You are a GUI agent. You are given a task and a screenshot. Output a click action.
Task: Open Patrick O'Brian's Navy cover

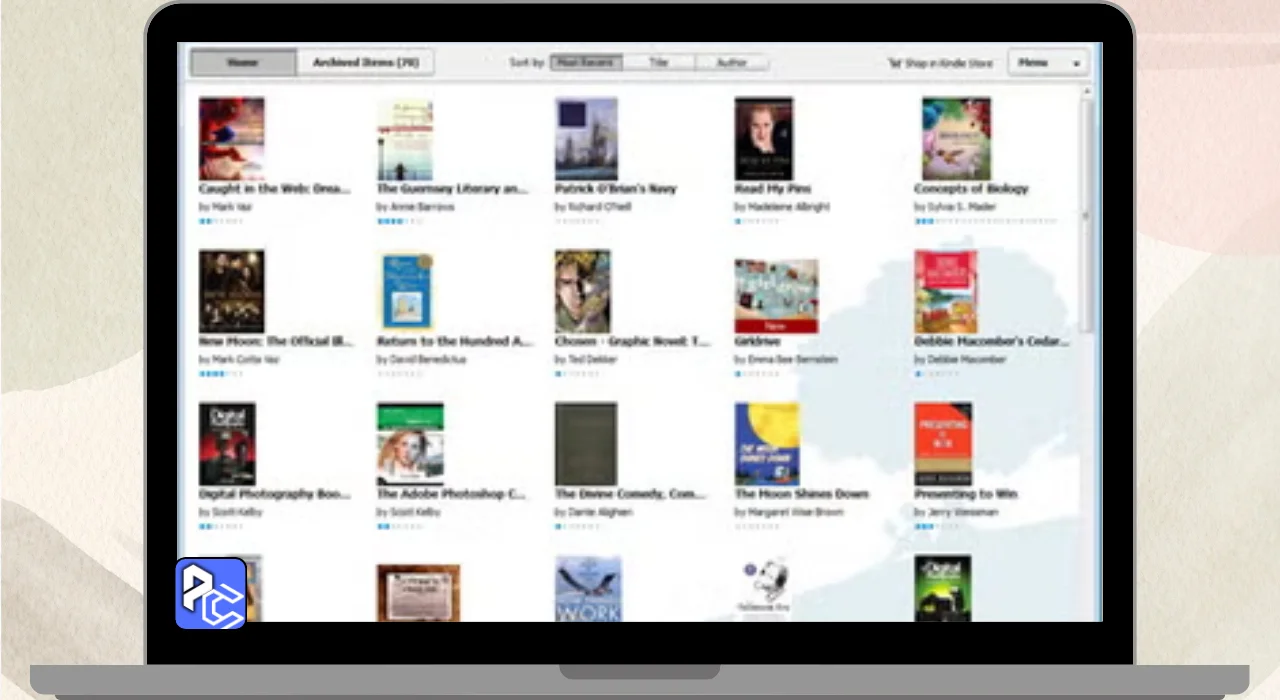[x=586, y=138]
